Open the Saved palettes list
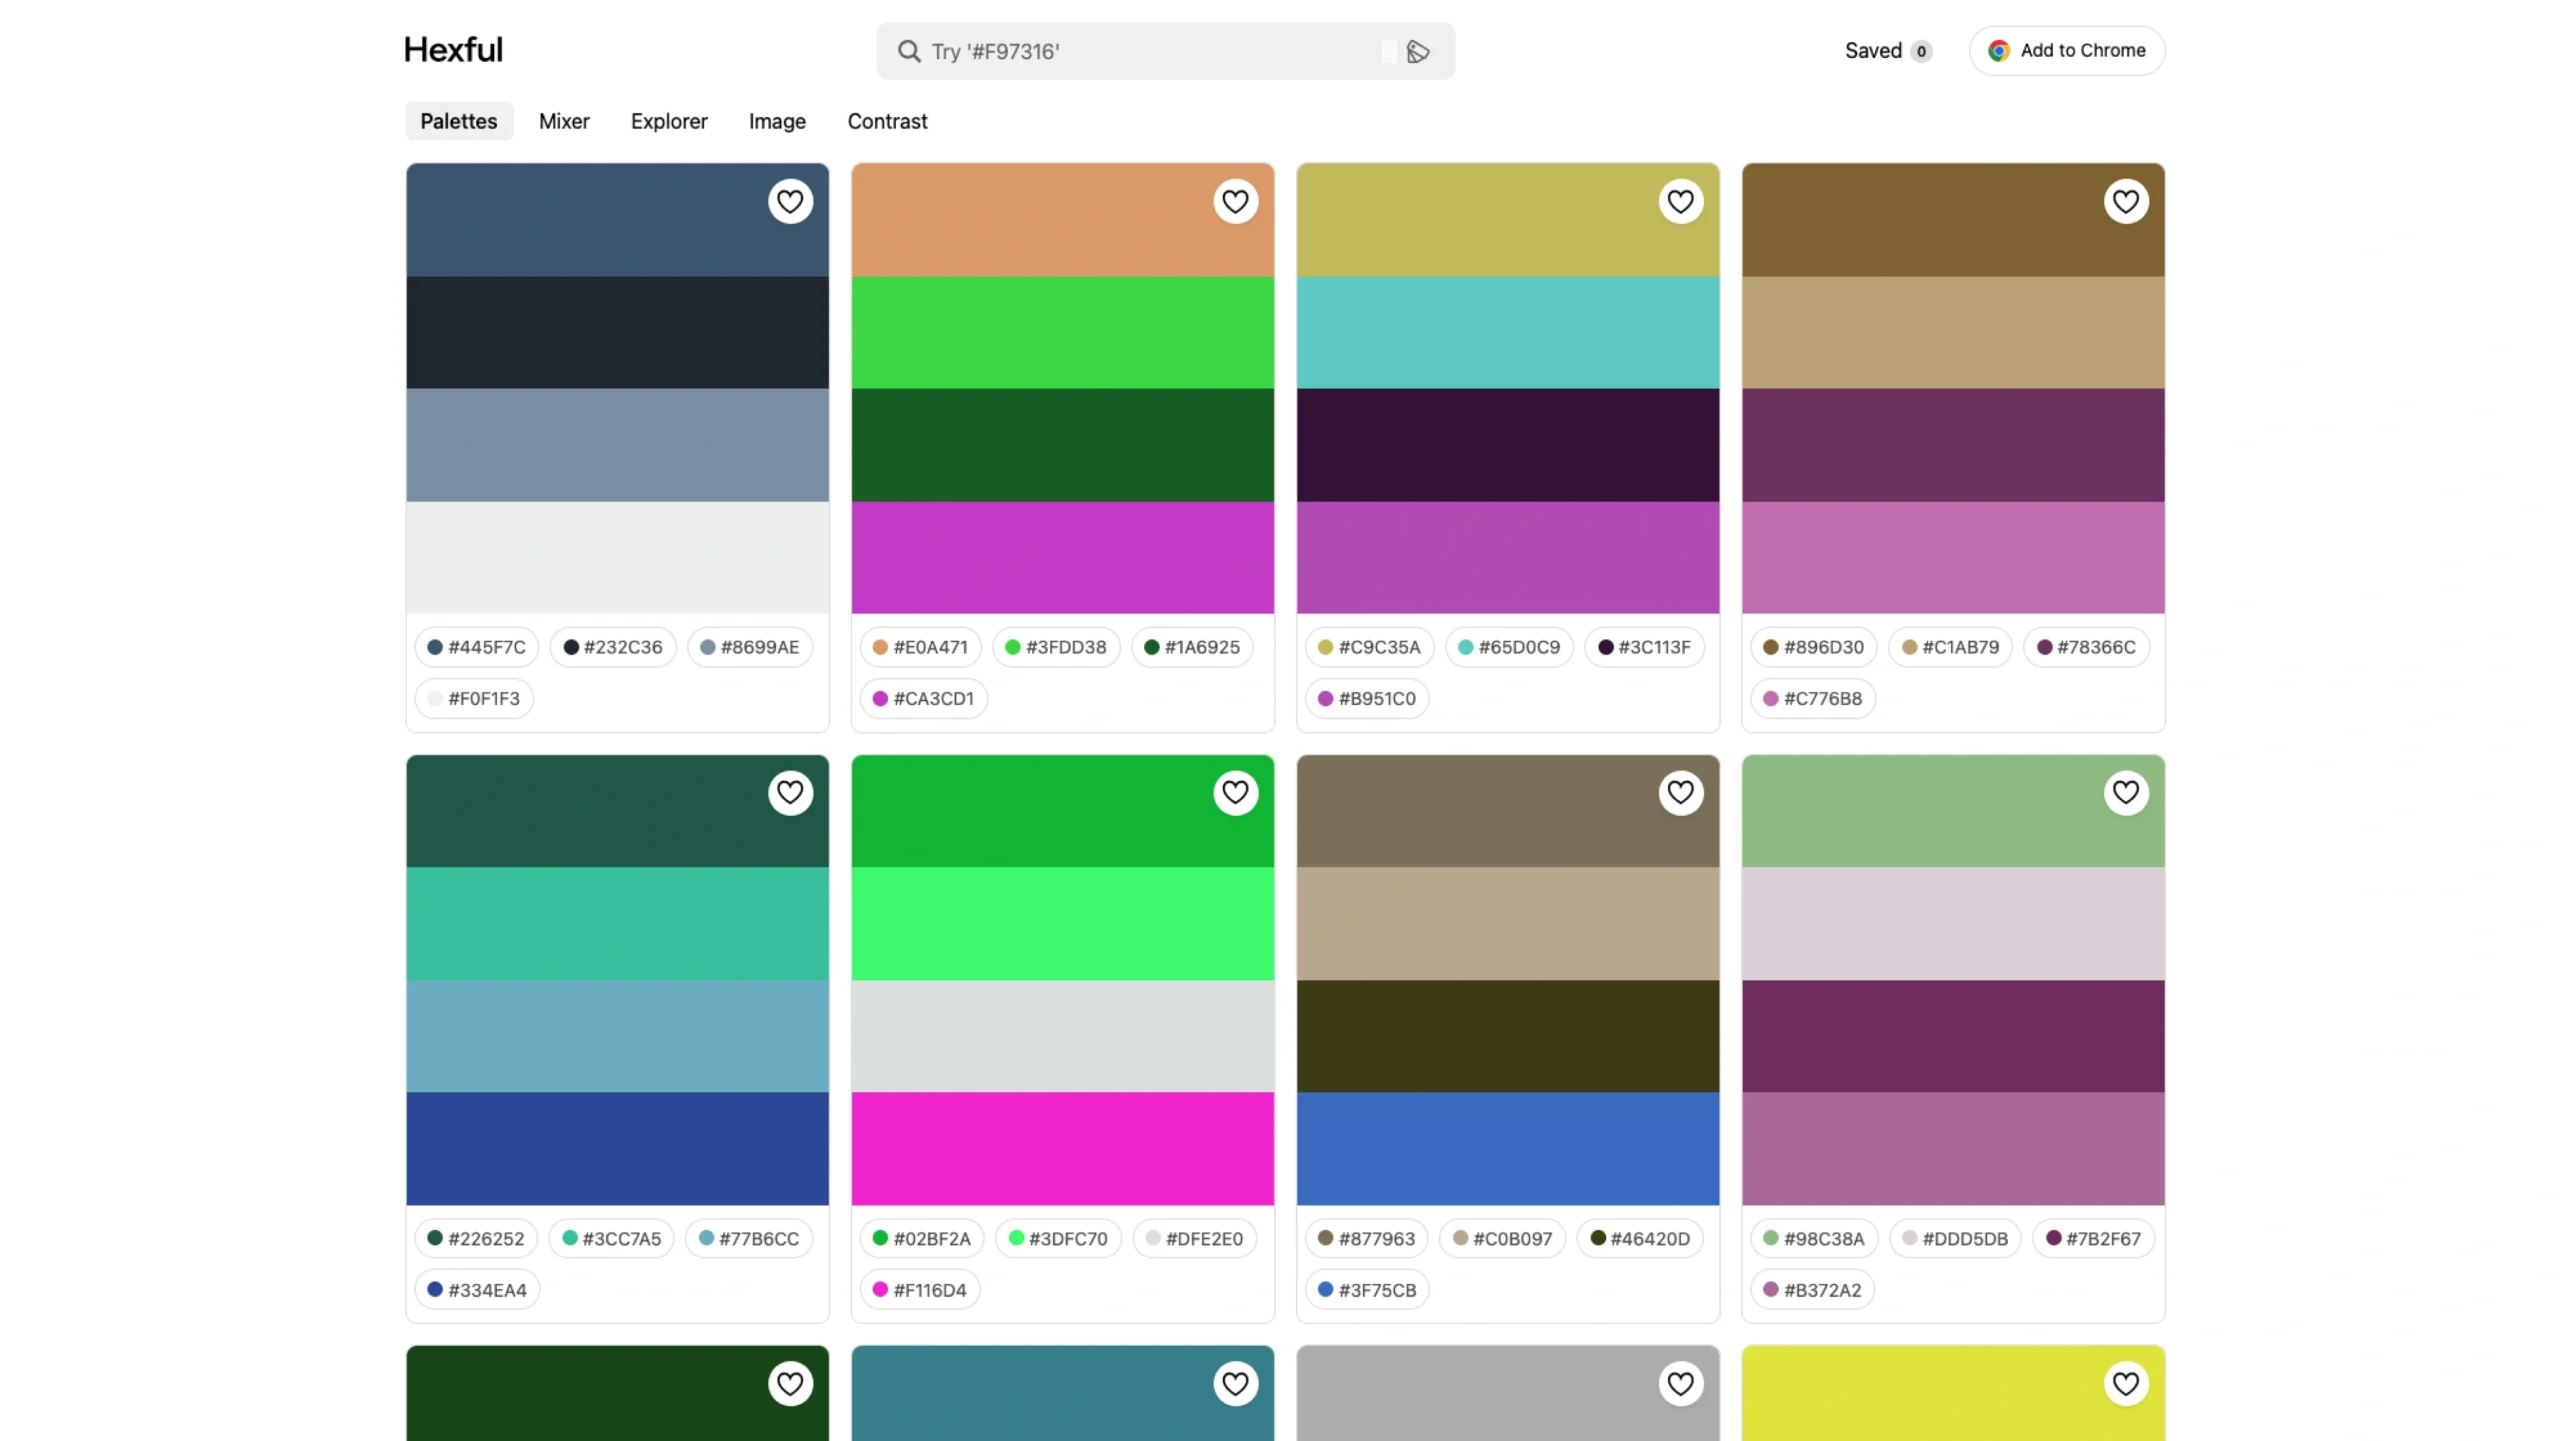The height and width of the screenshot is (1441, 2560). pyautogui.click(x=1888, y=51)
